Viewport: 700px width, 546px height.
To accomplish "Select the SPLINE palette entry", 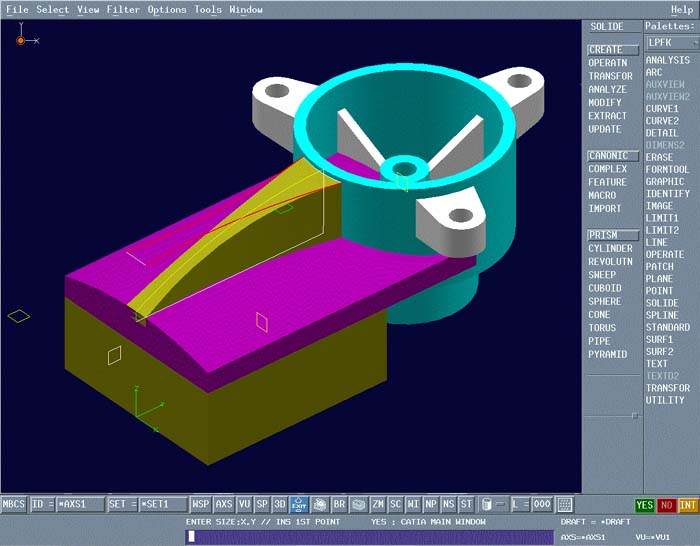I will pyautogui.click(x=661, y=316).
